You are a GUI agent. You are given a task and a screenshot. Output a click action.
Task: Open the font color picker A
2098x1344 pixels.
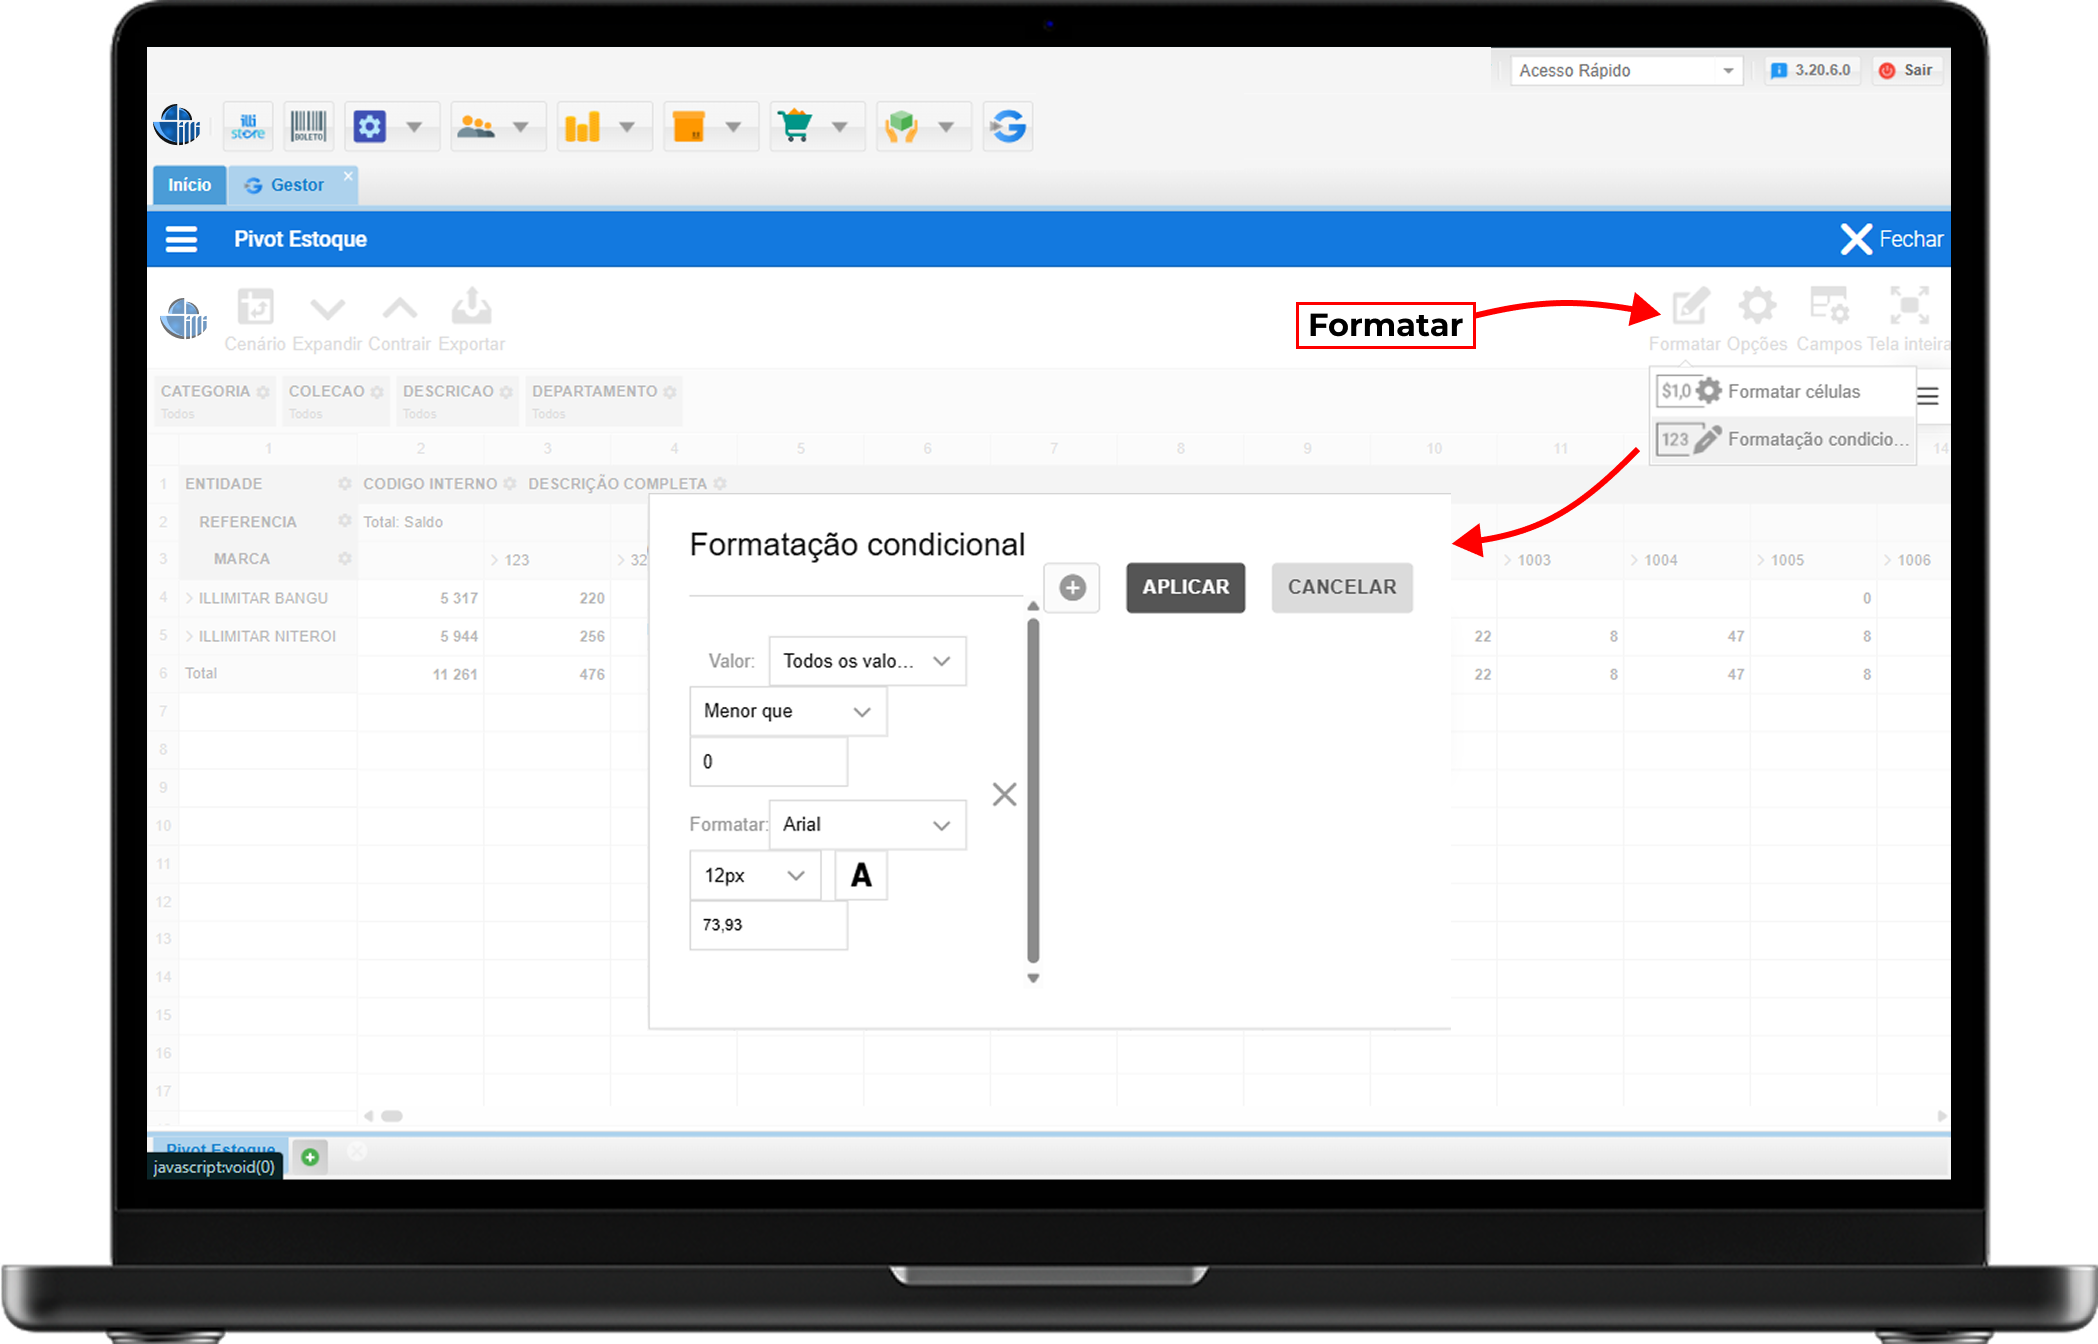click(x=861, y=876)
